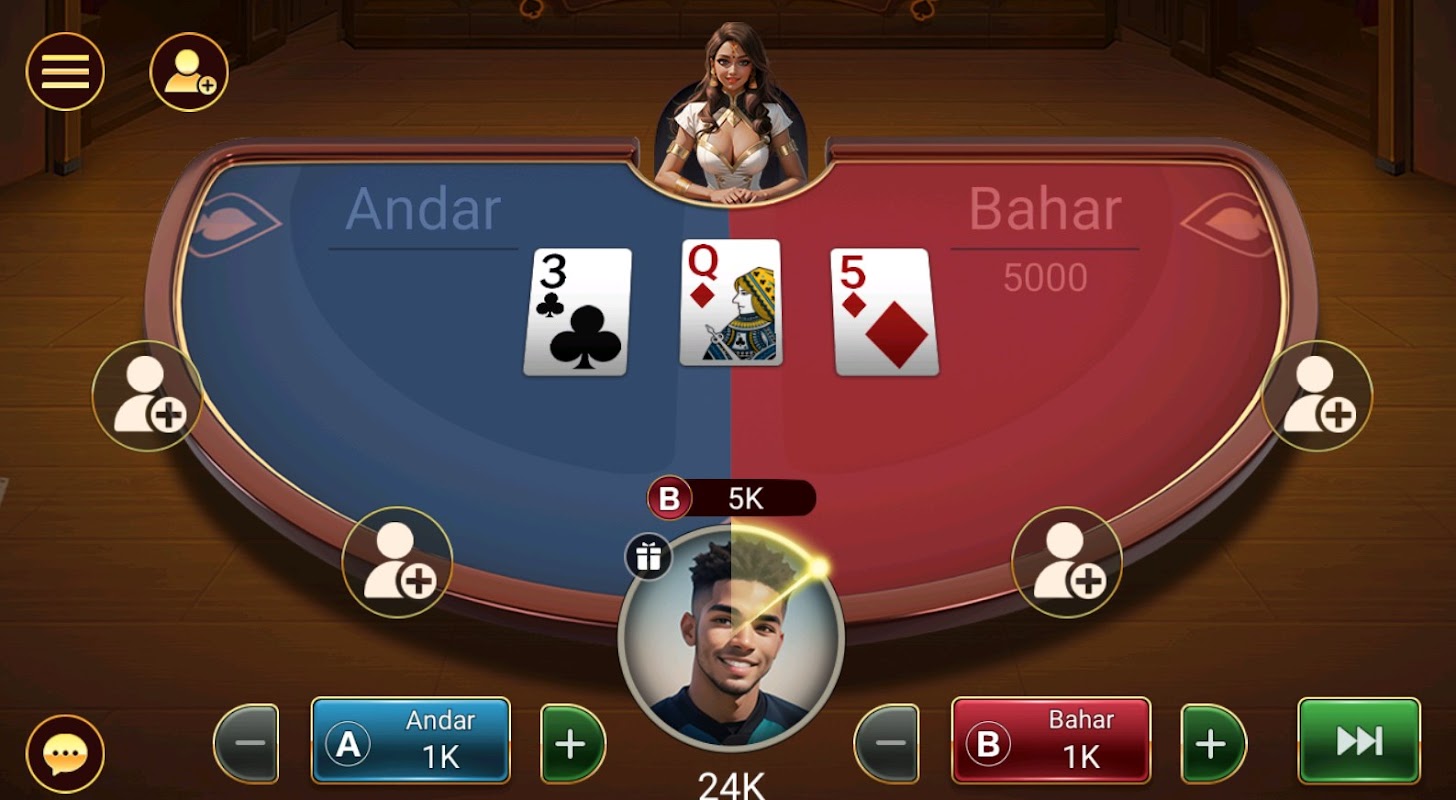Screen dimensions: 1456x800
Task: Join the lower-left empty seat
Action: (397, 562)
